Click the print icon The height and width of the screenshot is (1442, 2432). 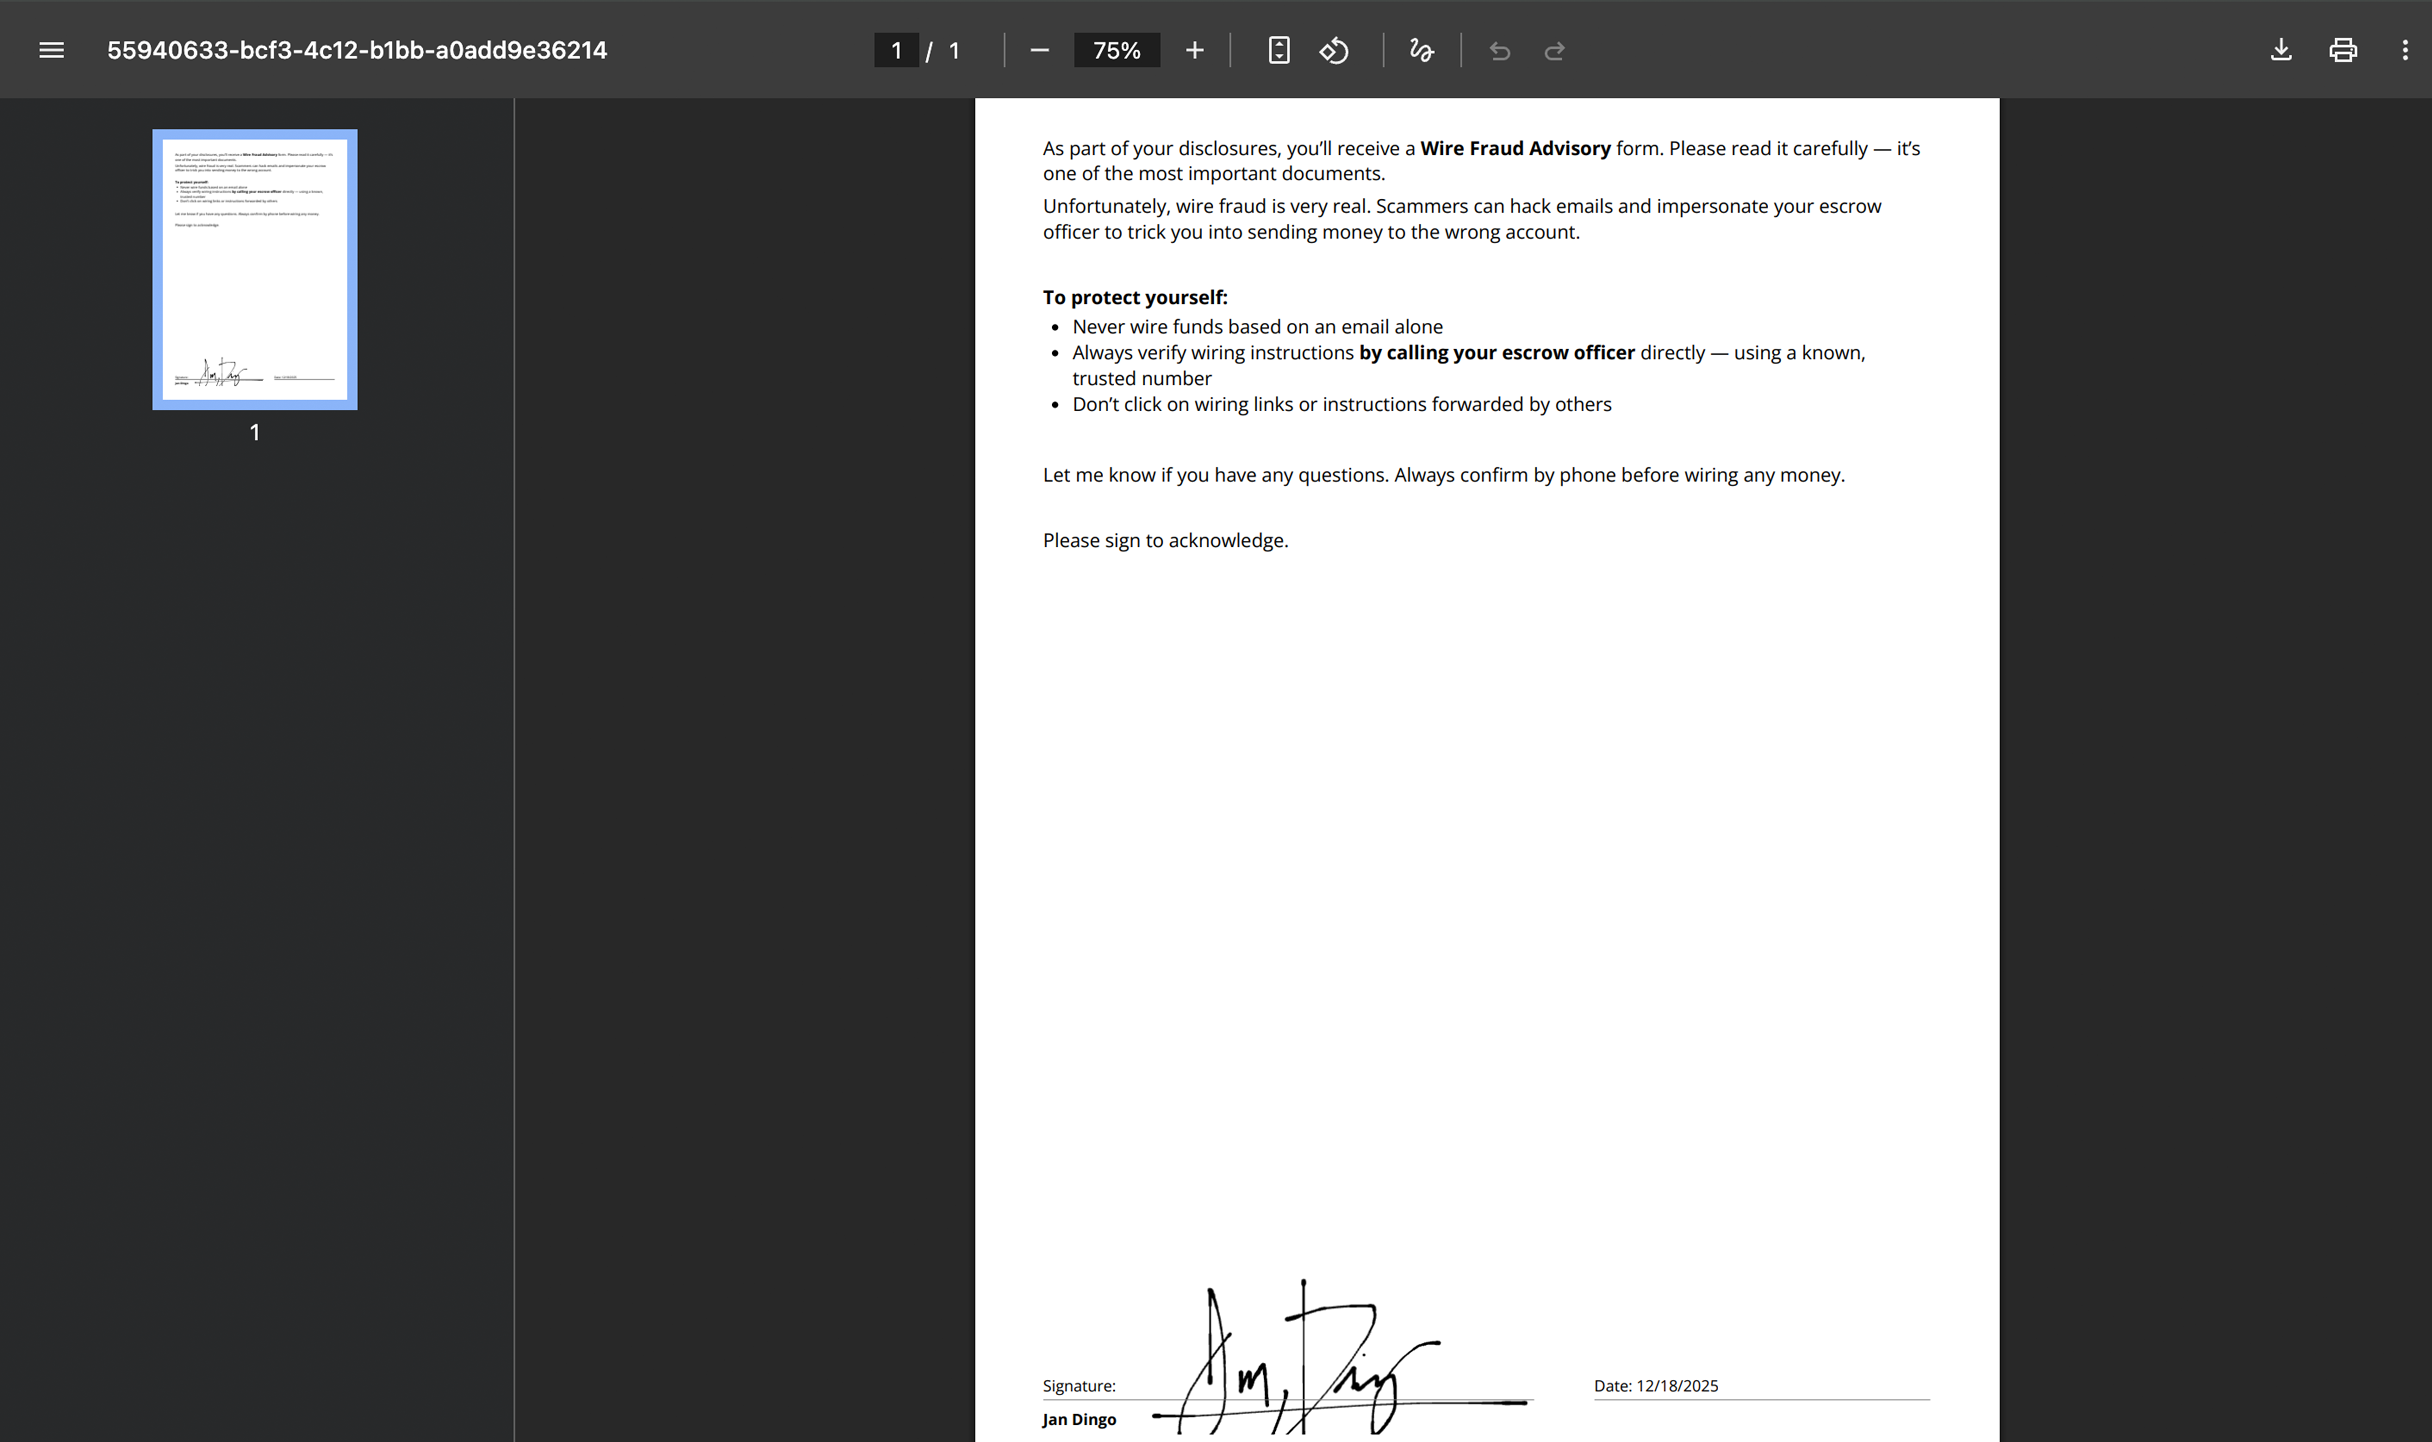(2342, 49)
